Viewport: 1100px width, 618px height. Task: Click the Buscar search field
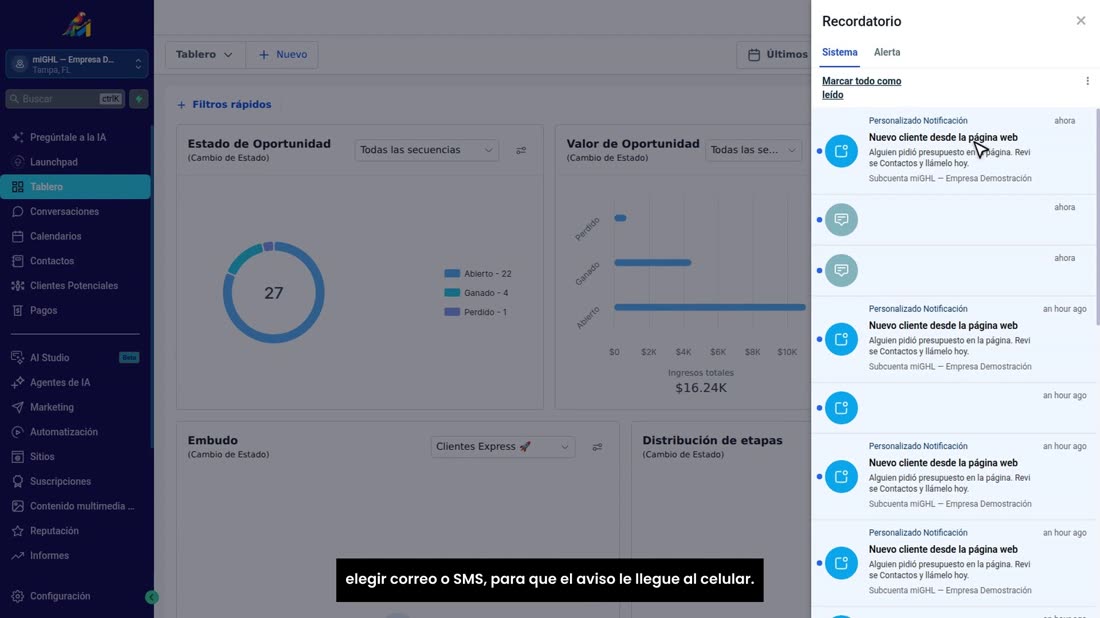pyautogui.click(x=65, y=99)
